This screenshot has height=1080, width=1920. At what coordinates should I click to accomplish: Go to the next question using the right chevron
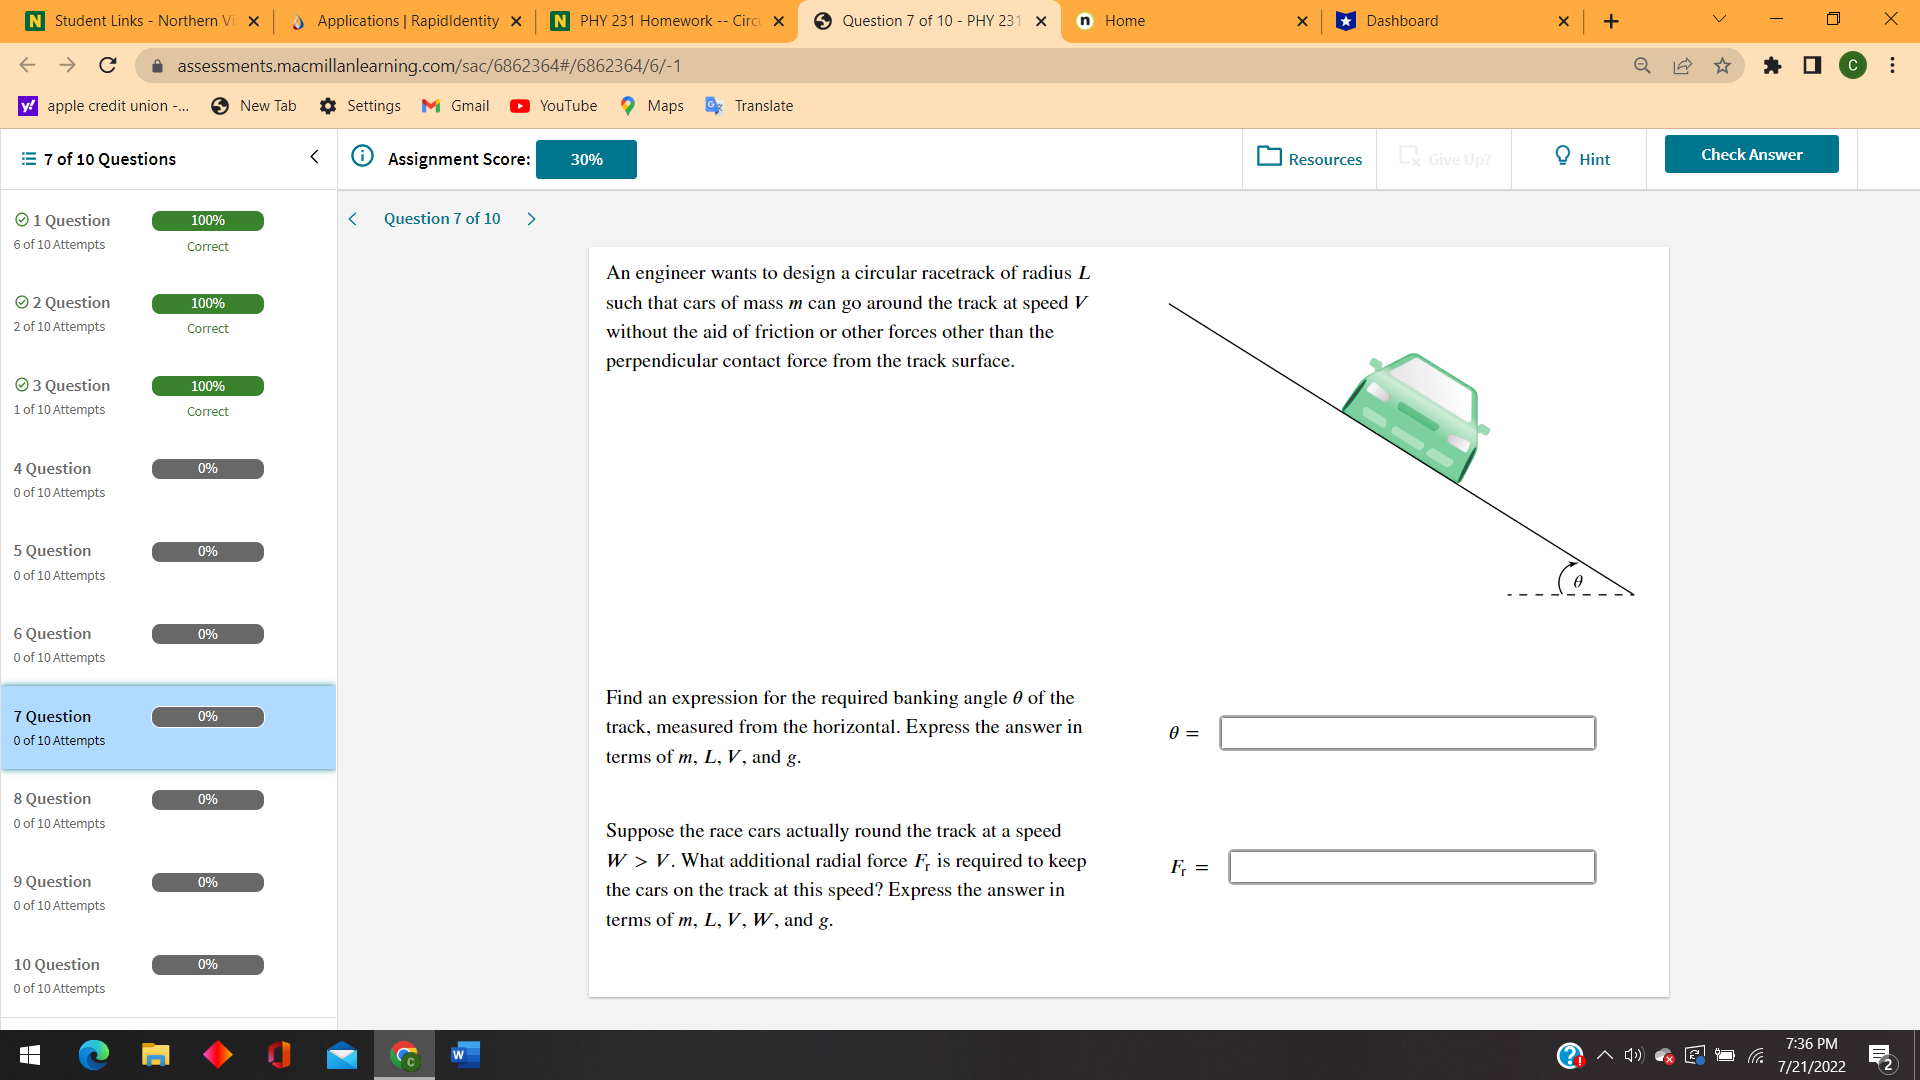pos(531,218)
